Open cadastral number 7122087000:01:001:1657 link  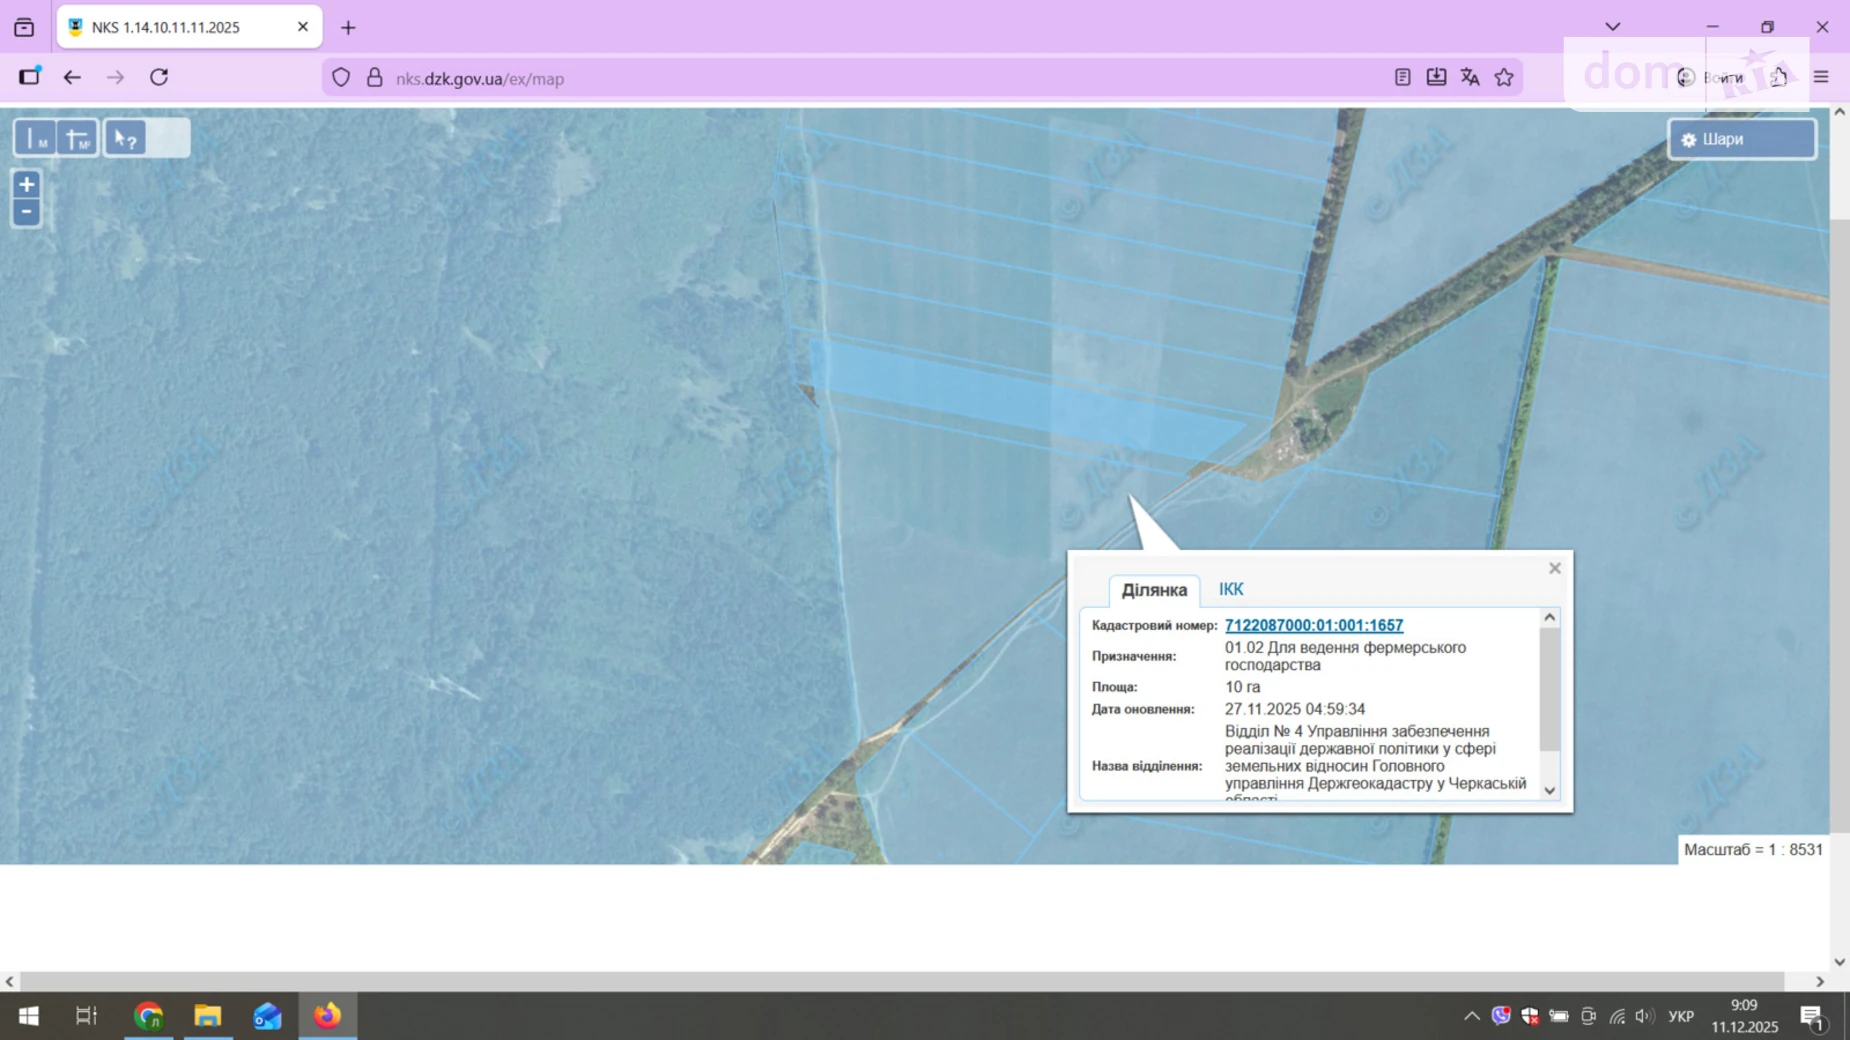[x=1313, y=625]
